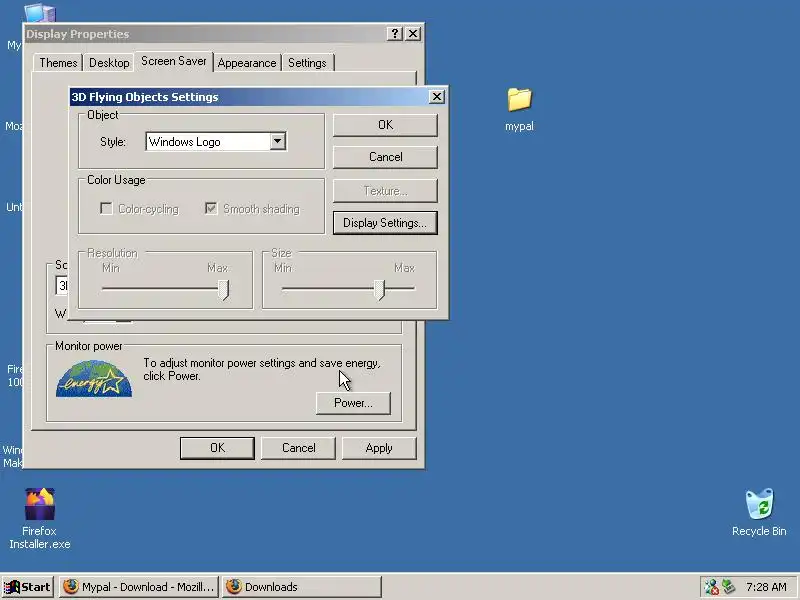Click Apply in Display Properties window
Screen dimensions: 800x600
coord(379,448)
